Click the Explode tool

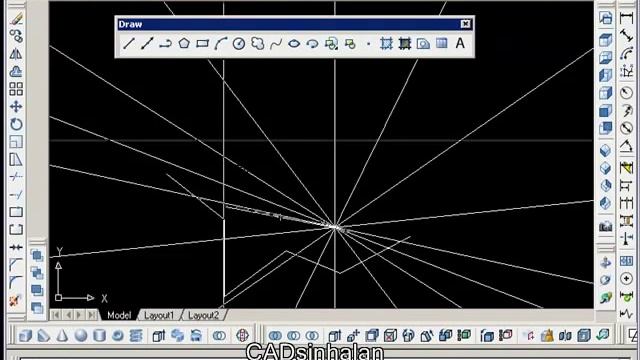(x=16, y=300)
